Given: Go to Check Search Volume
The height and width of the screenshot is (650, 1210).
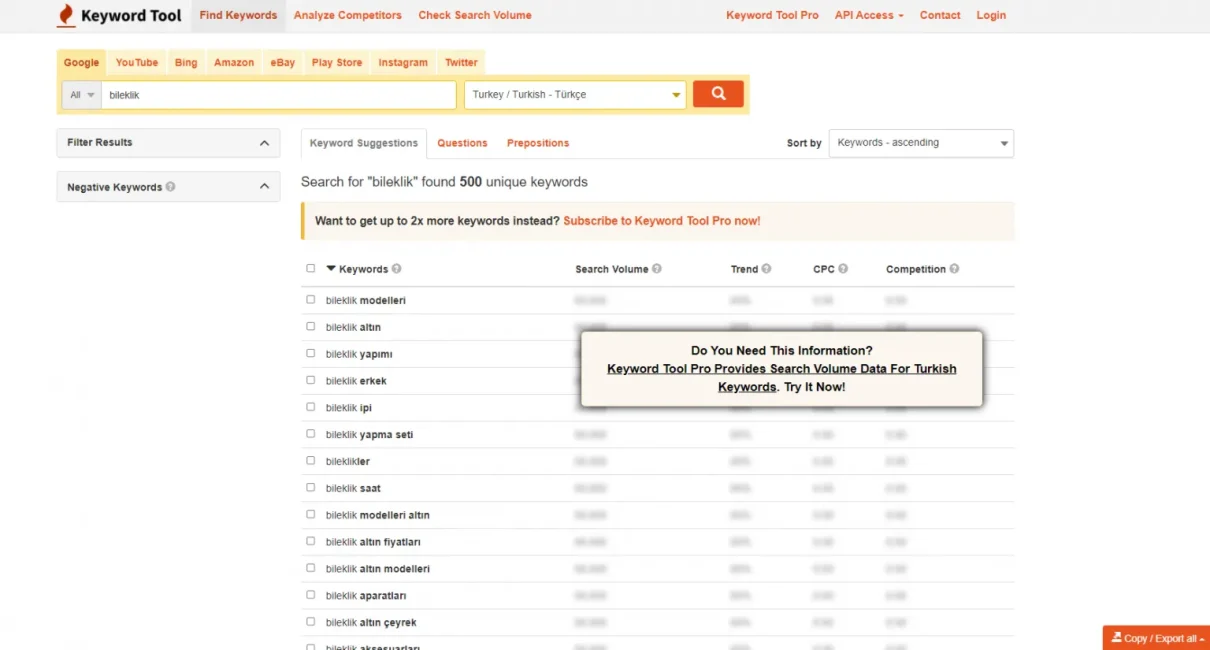Looking at the screenshot, I should [x=475, y=15].
